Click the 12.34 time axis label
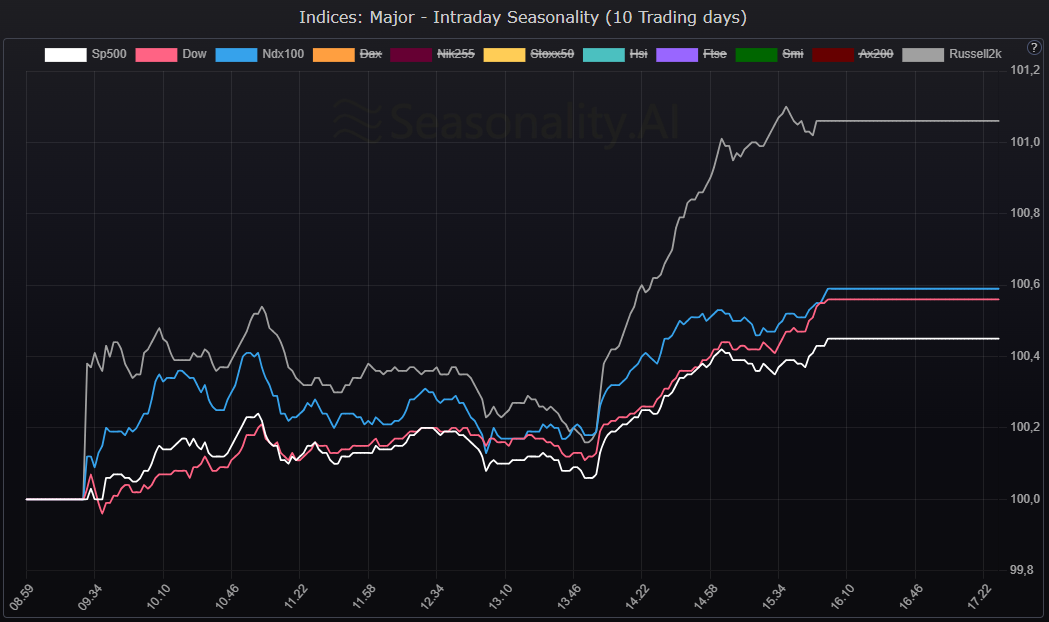1049x622 pixels. point(432,597)
